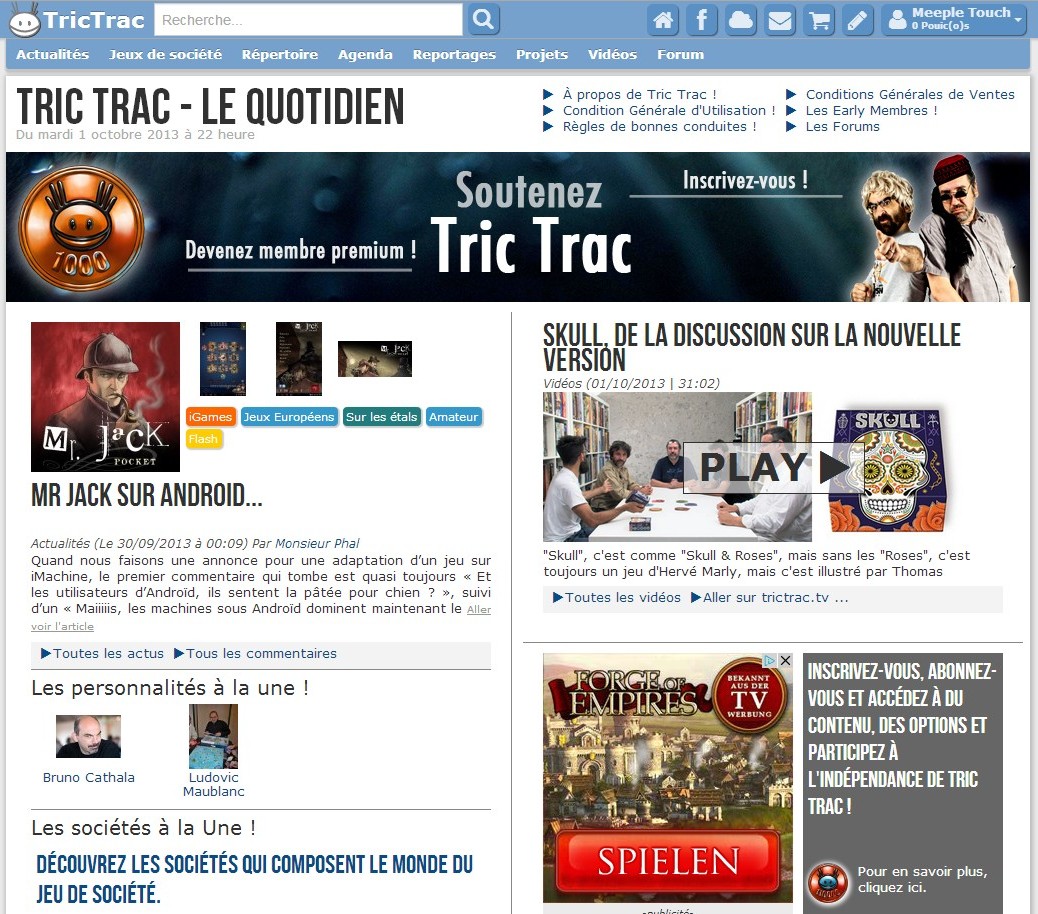
Task: Open the blue game board screenshot thumbnail
Action: 222,359
